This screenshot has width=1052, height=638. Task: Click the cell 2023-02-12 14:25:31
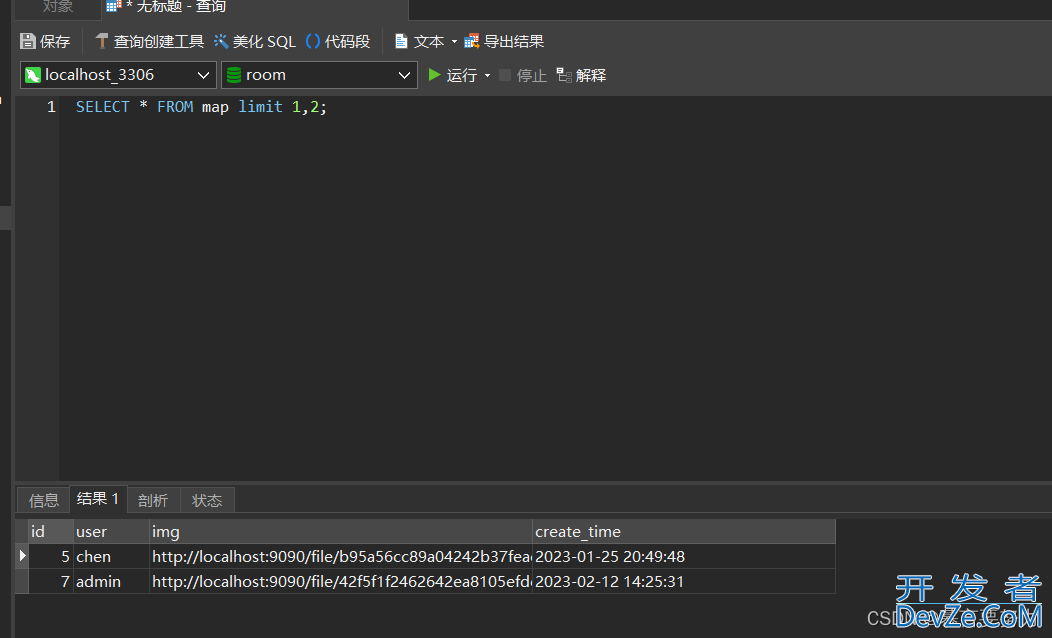[684, 581]
